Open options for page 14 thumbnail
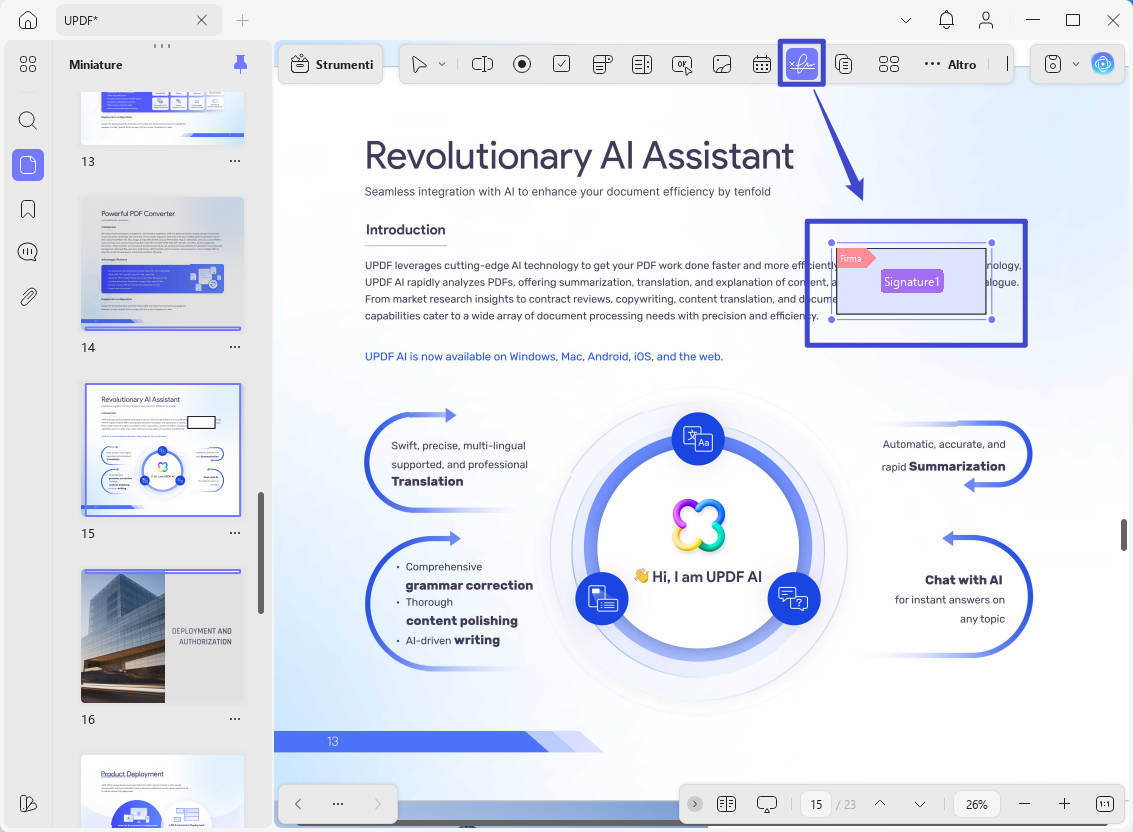This screenshot has width=1133, height=832. (x=235, y=347)
